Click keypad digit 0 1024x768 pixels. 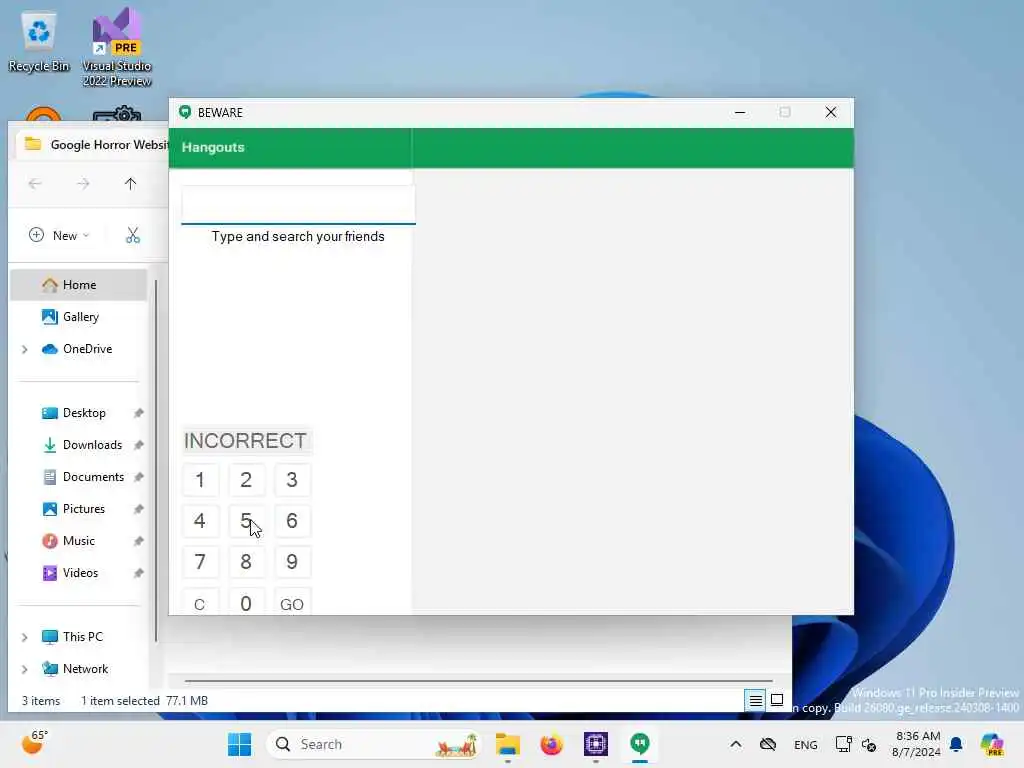pos(246,601)
